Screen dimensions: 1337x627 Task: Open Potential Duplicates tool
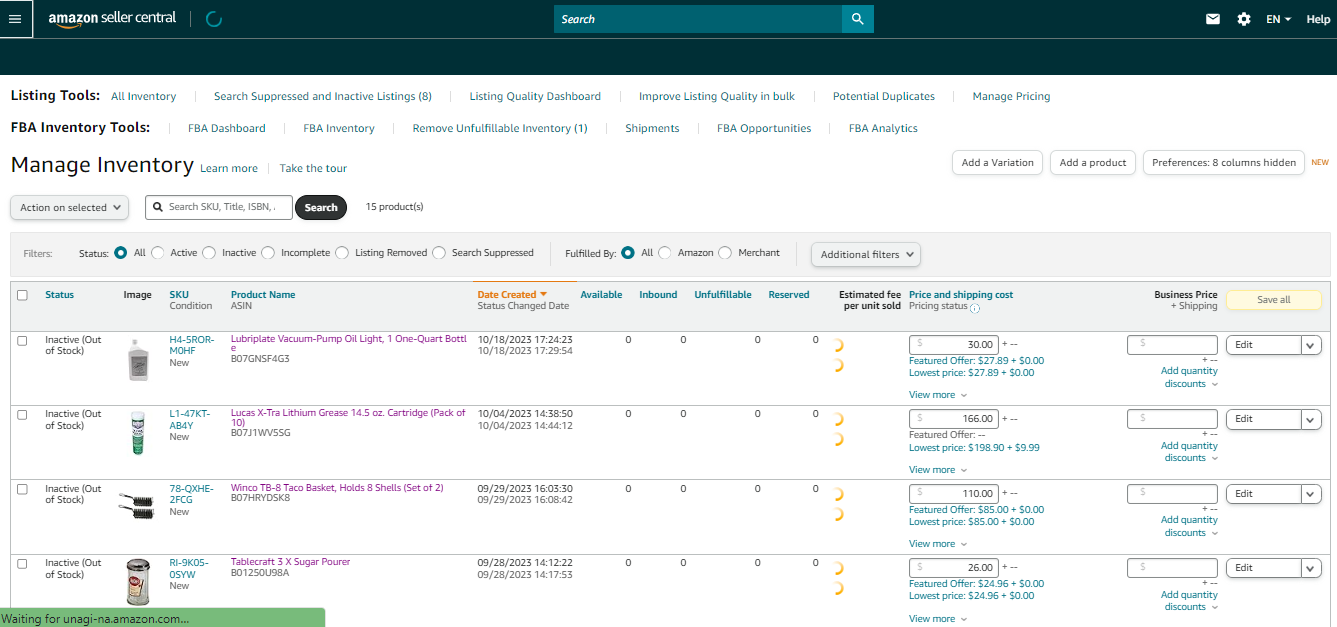pos(884,97)
